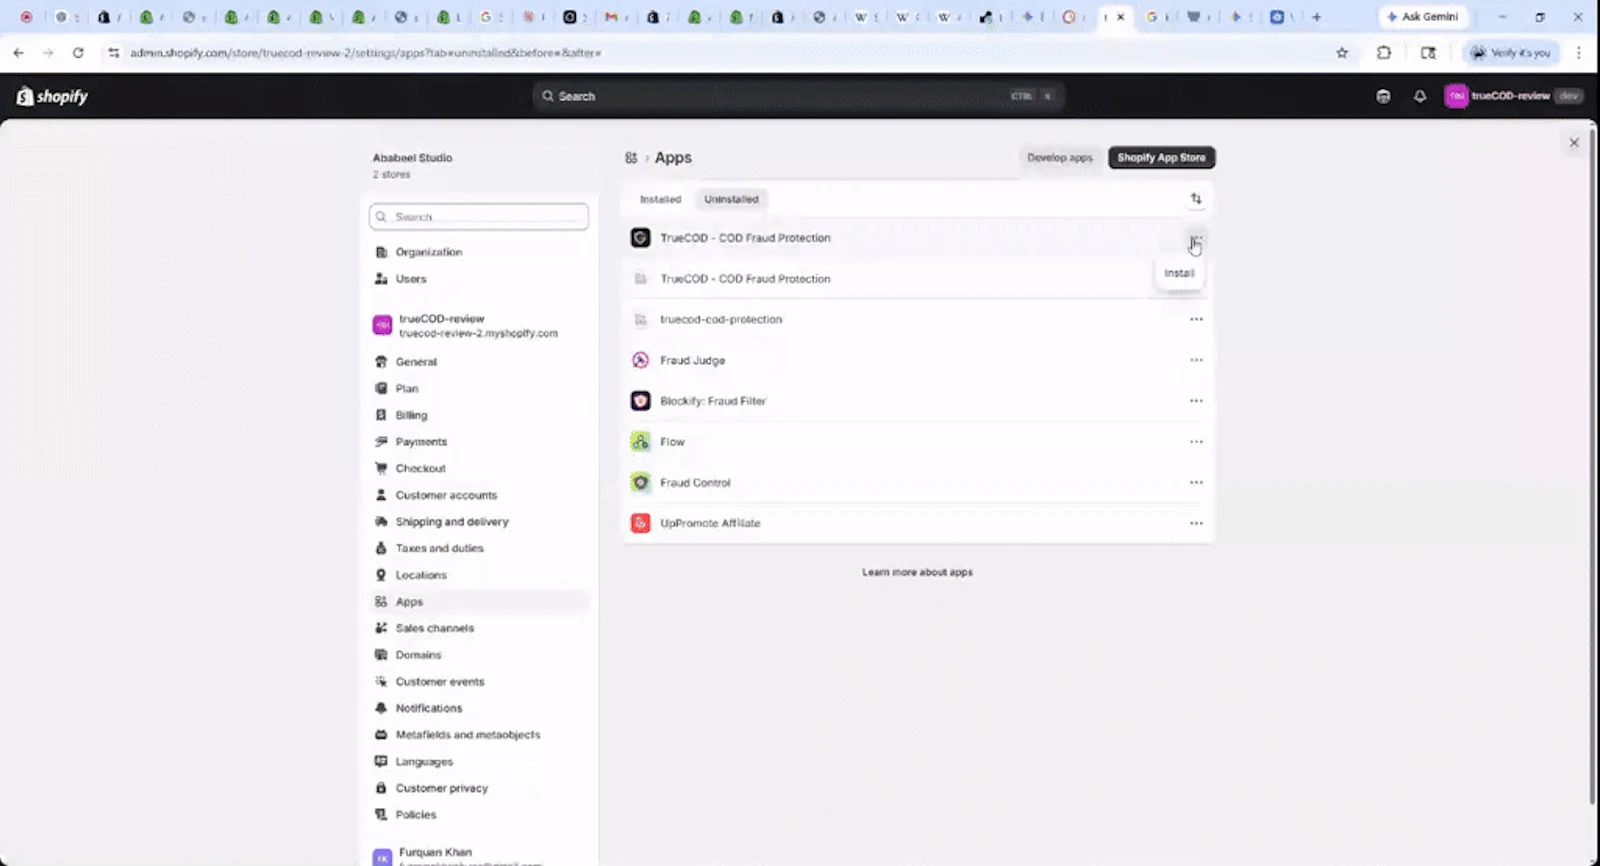Reload the page in browser
1600x866 pixels.
coord(78,53)
